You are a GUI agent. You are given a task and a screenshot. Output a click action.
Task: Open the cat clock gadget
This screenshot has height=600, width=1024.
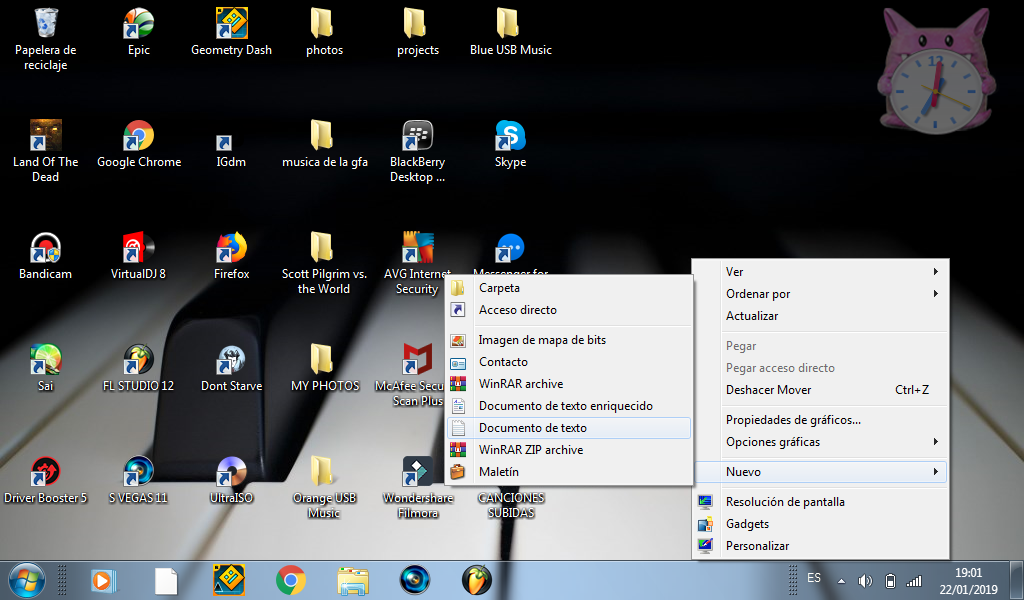(x=936, y=72)
